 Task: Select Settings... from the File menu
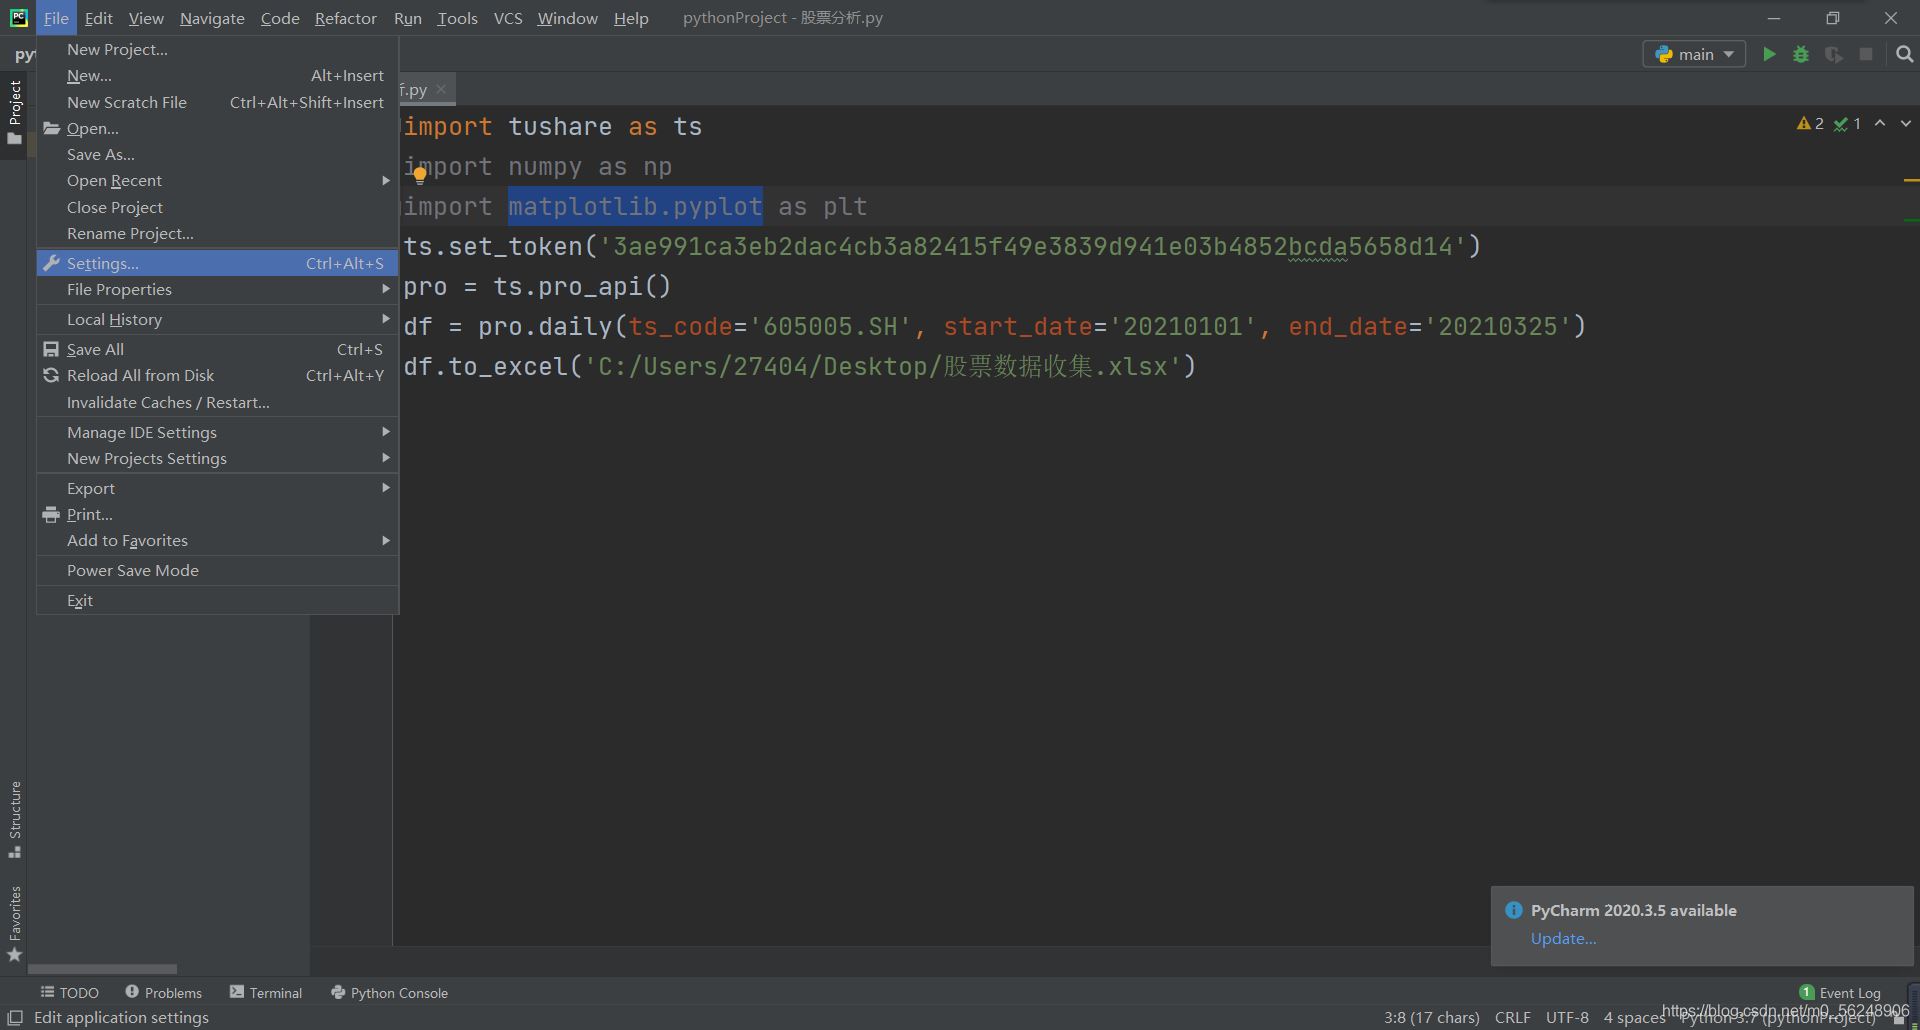coord(103,264)
